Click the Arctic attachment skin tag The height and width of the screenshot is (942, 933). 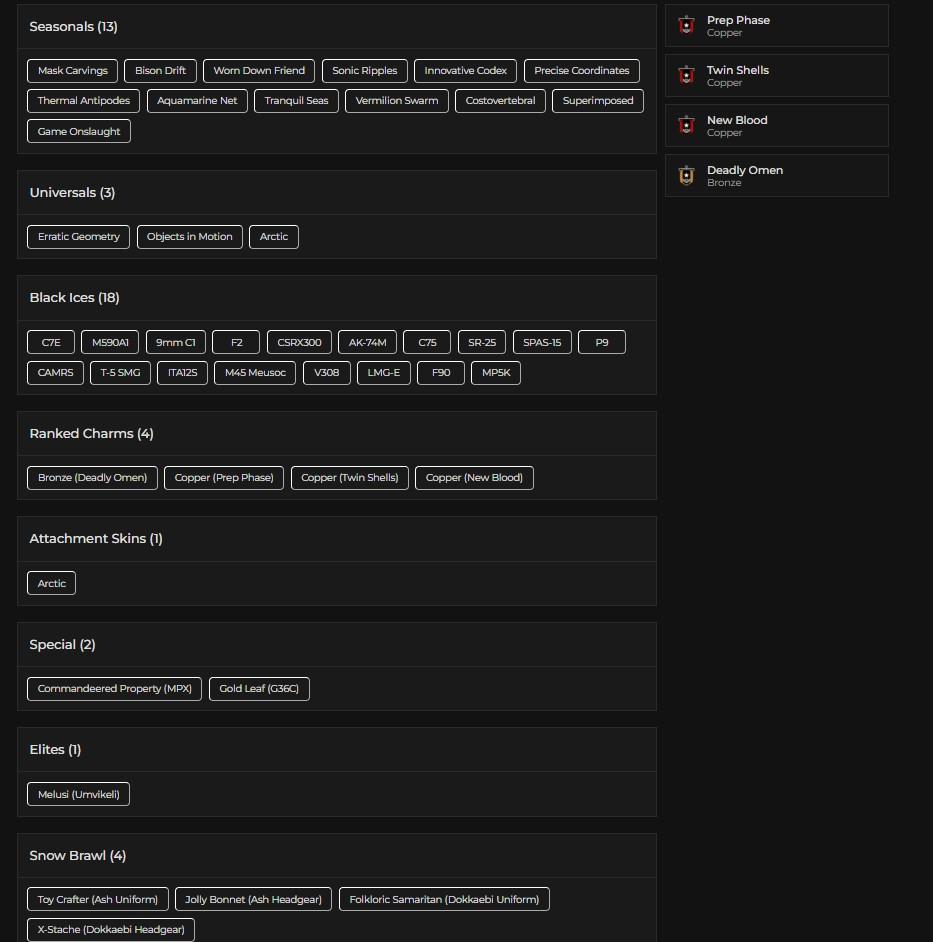click(52, 584)
